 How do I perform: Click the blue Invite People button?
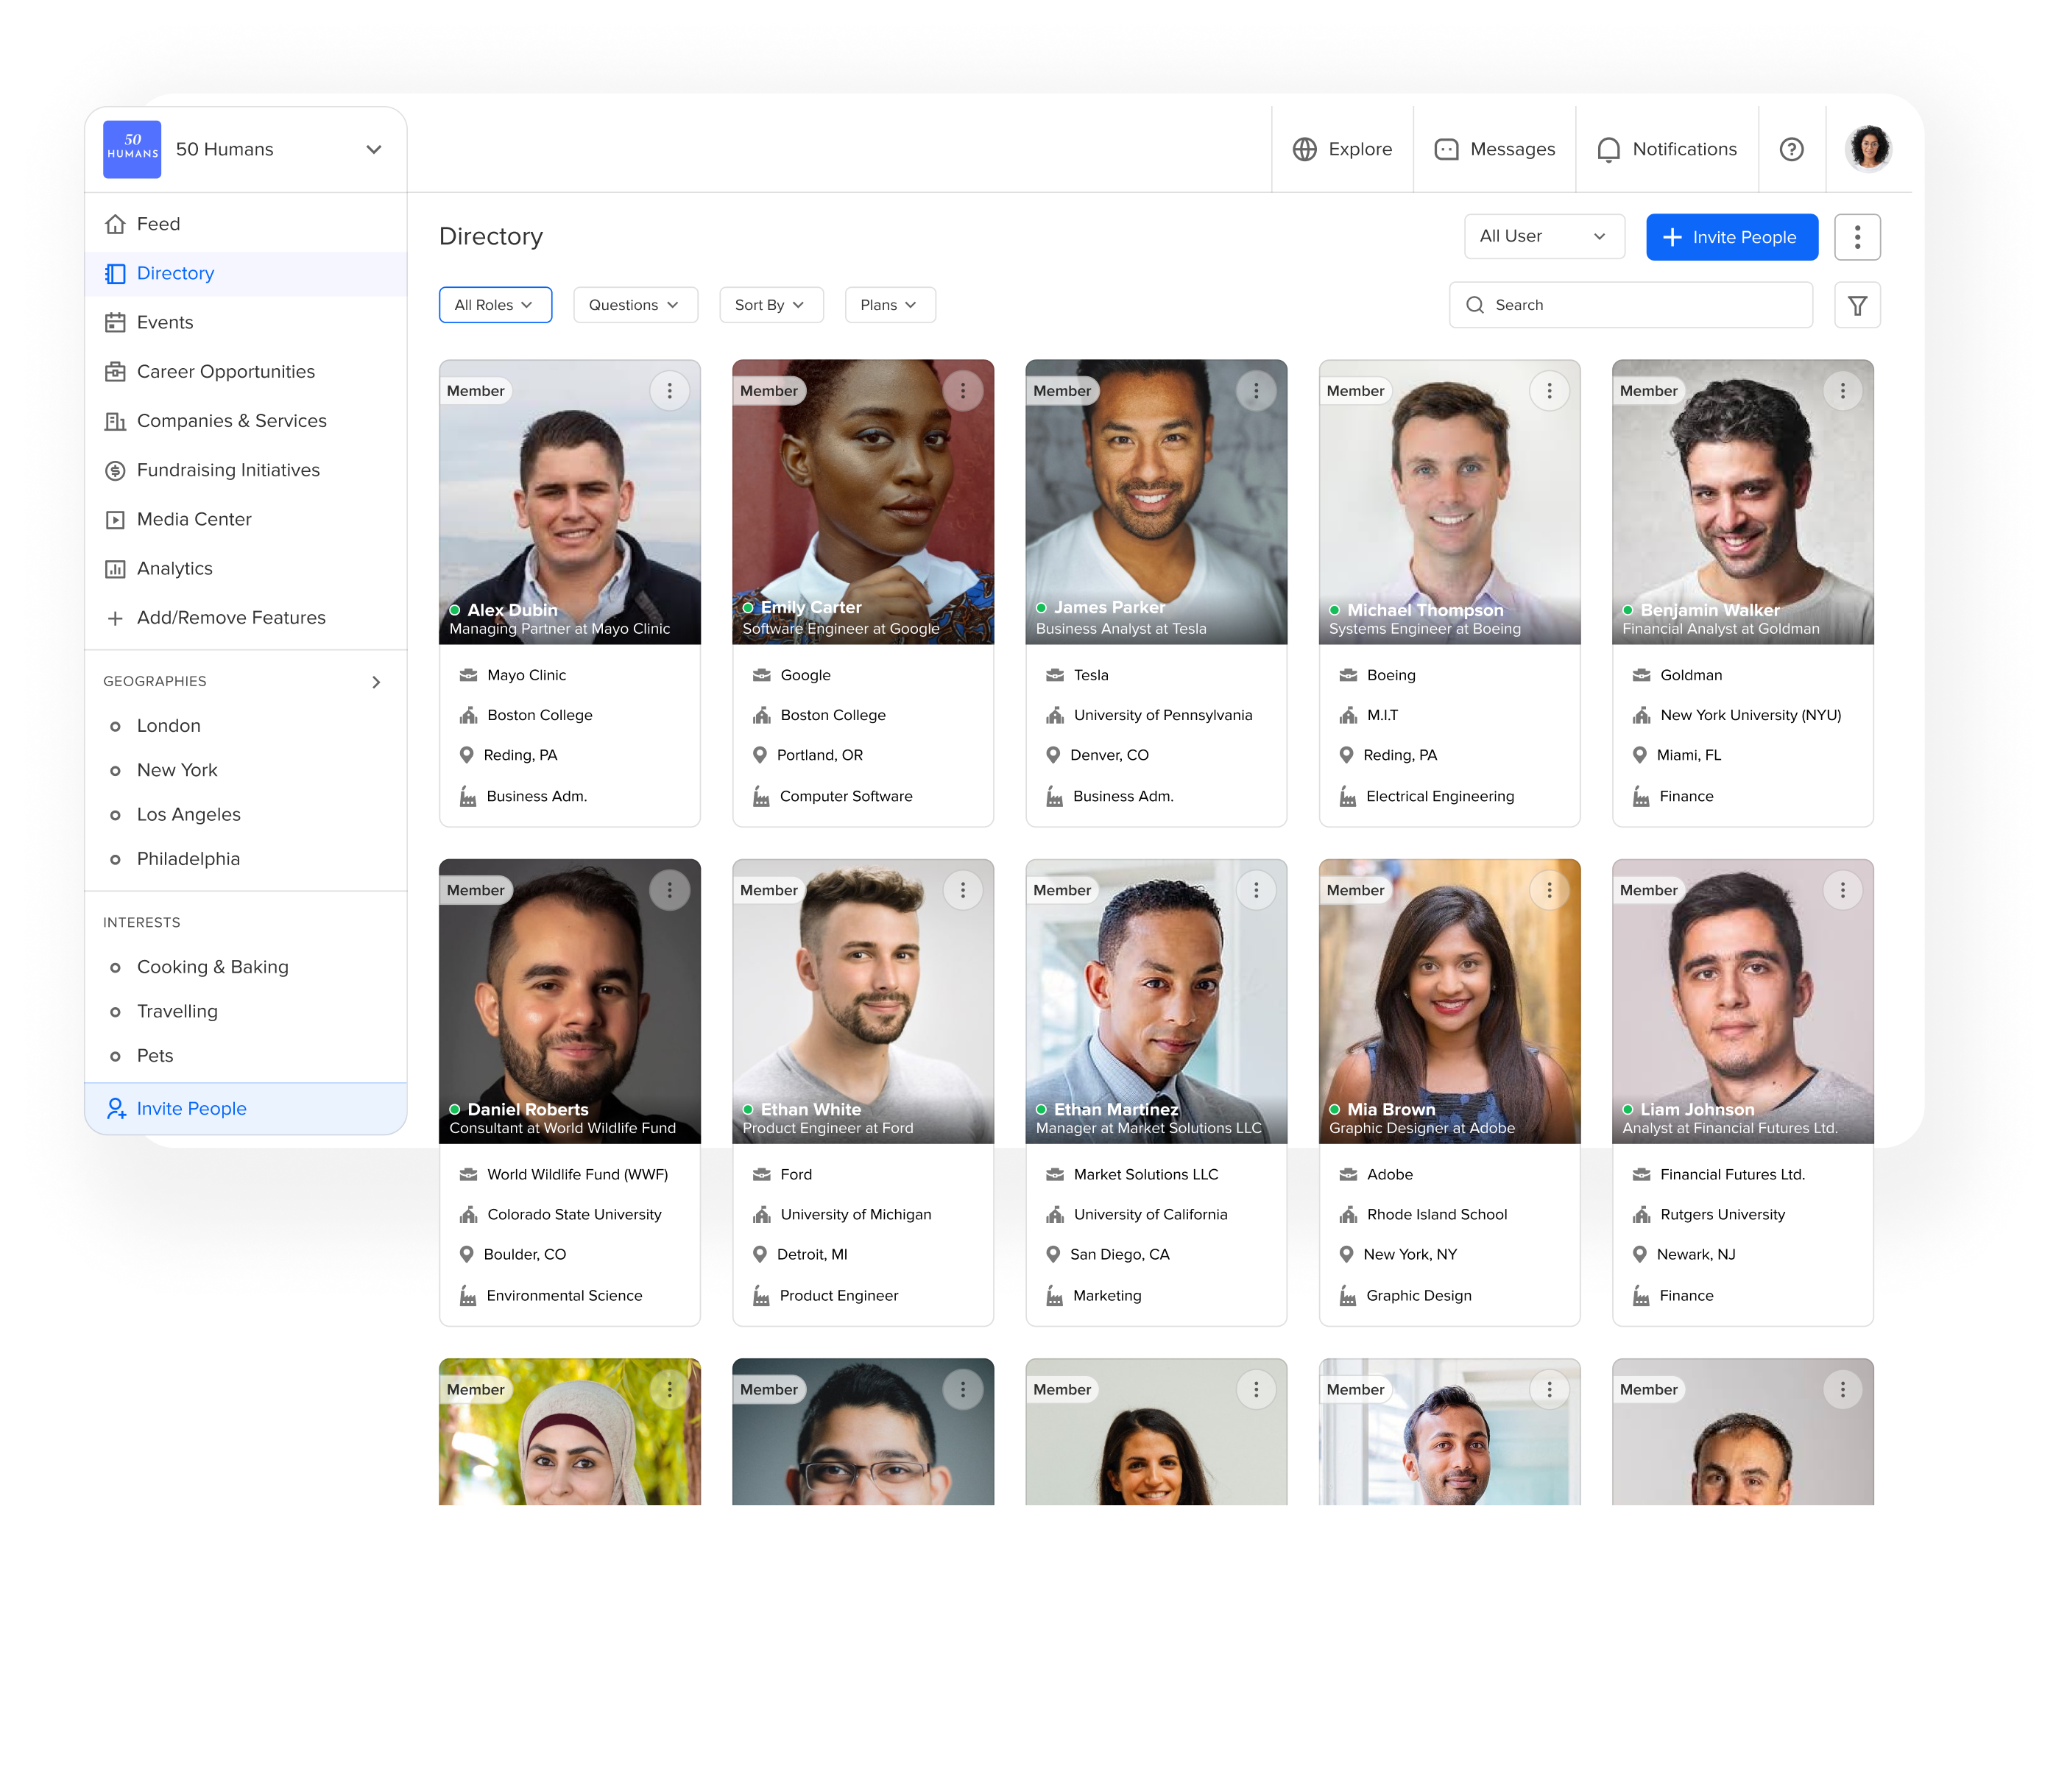[1731, 237]
